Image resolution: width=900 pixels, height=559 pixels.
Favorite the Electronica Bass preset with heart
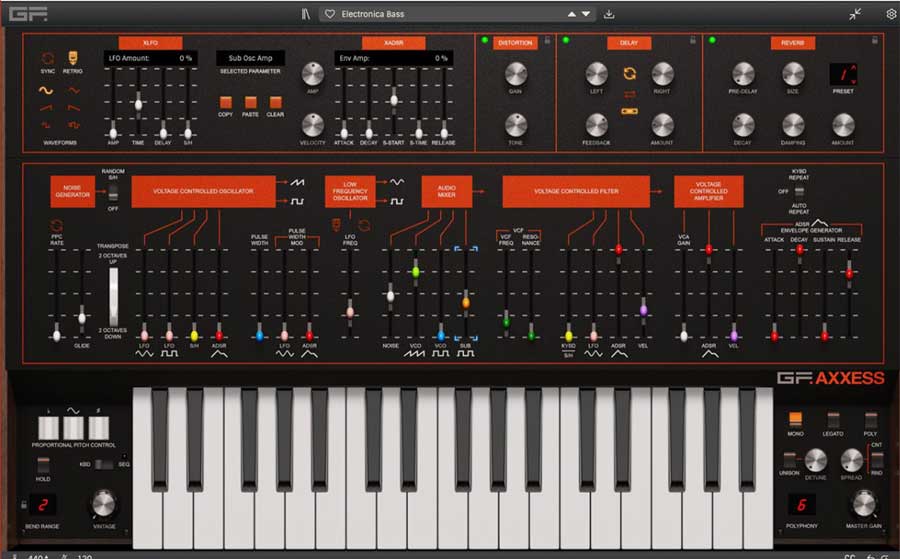330,14
